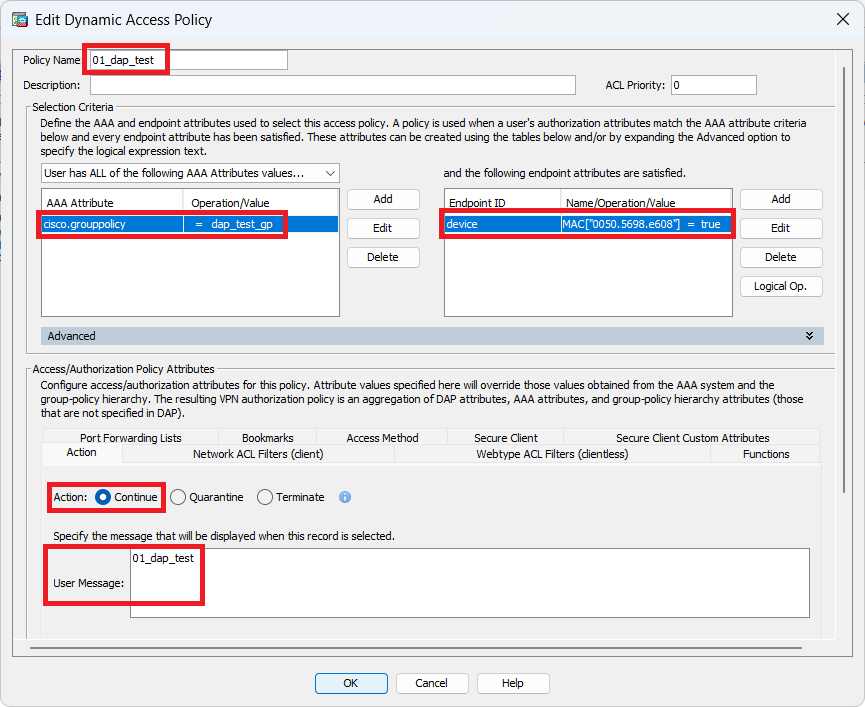
Task: Expand the Advanced section chevron
Action: click(x=809, y=336)
